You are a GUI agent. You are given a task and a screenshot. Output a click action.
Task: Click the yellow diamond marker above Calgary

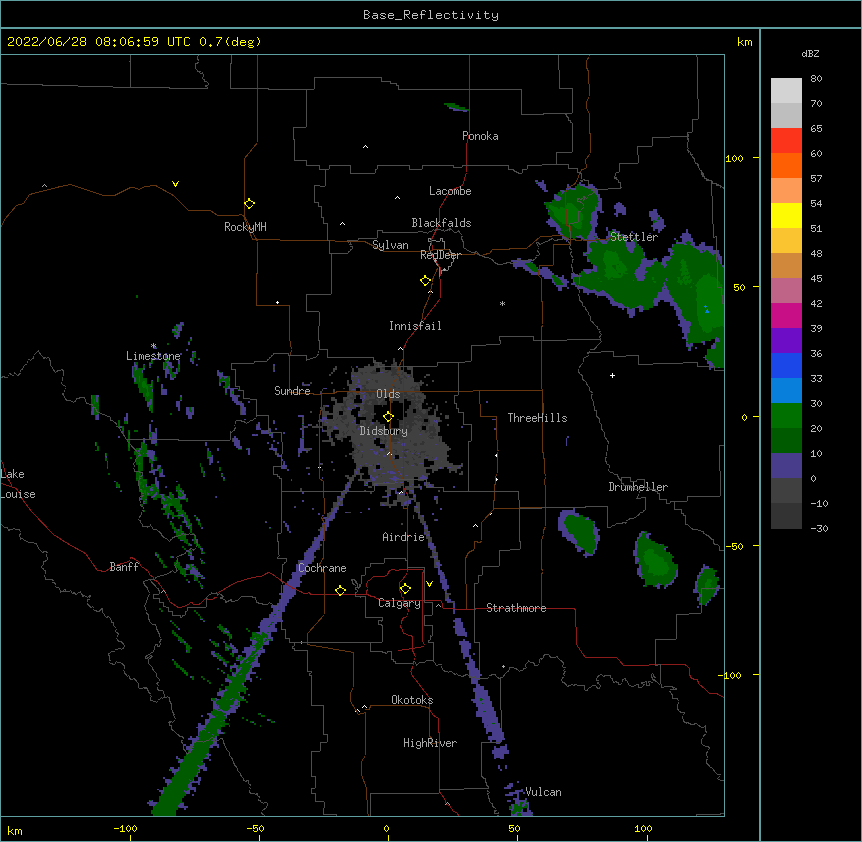click(x=405, y=589)
